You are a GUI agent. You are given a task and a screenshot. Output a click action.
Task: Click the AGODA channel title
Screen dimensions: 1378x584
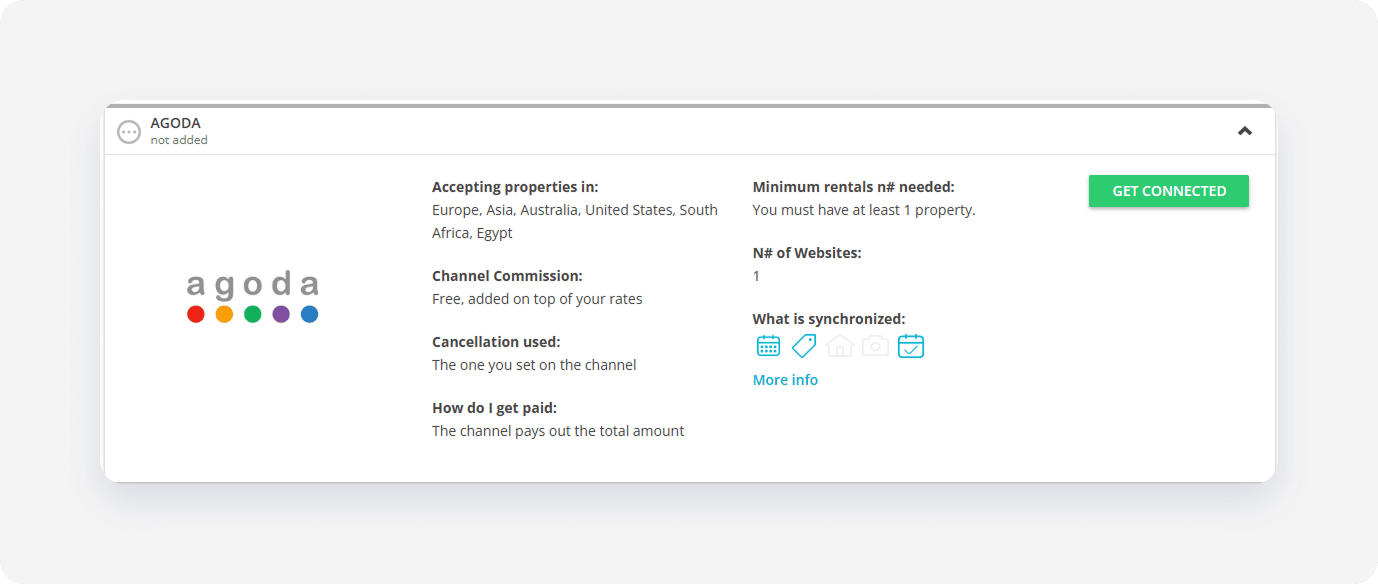click(x=176, y=123)
